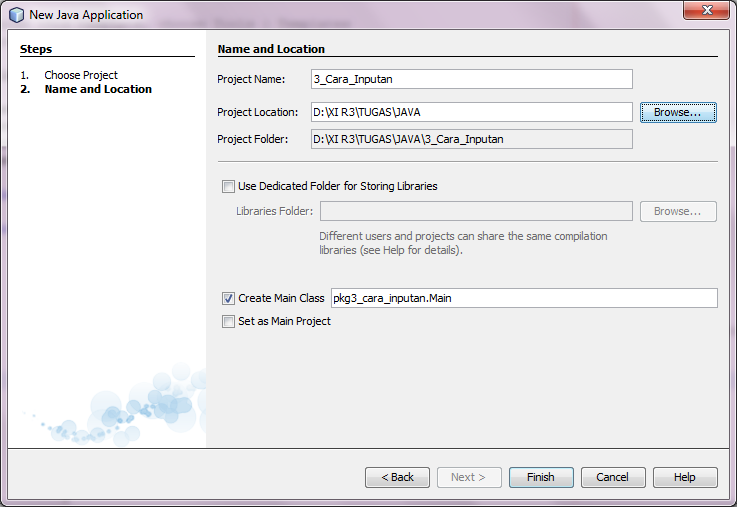Click the Project Folder path field

click(471, 139)
